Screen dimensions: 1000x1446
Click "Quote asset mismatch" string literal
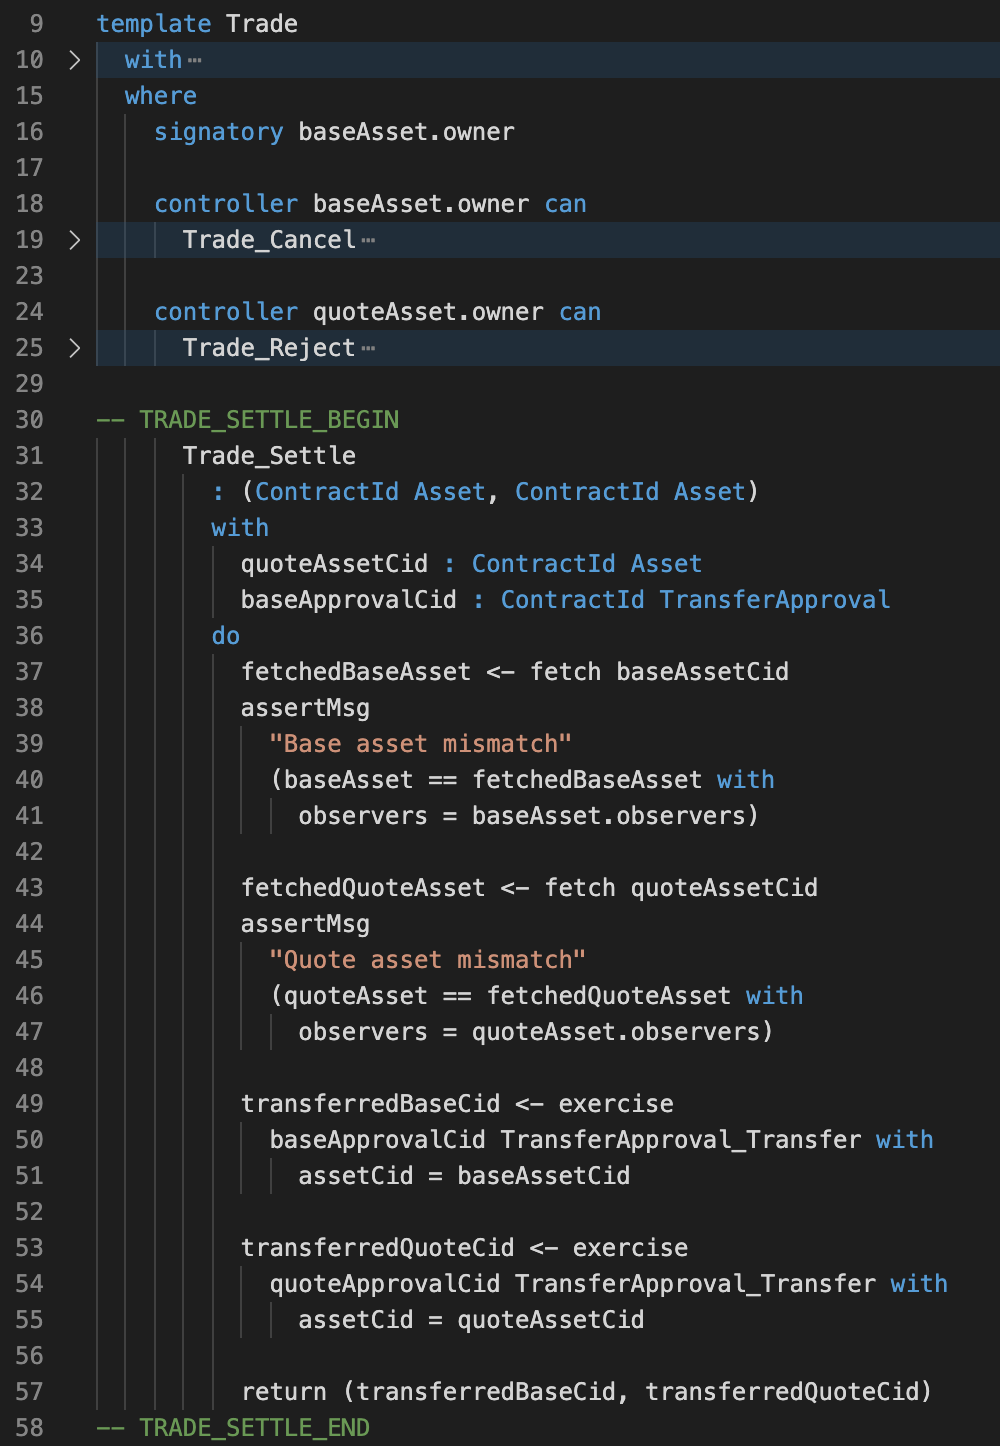(427, 960)
